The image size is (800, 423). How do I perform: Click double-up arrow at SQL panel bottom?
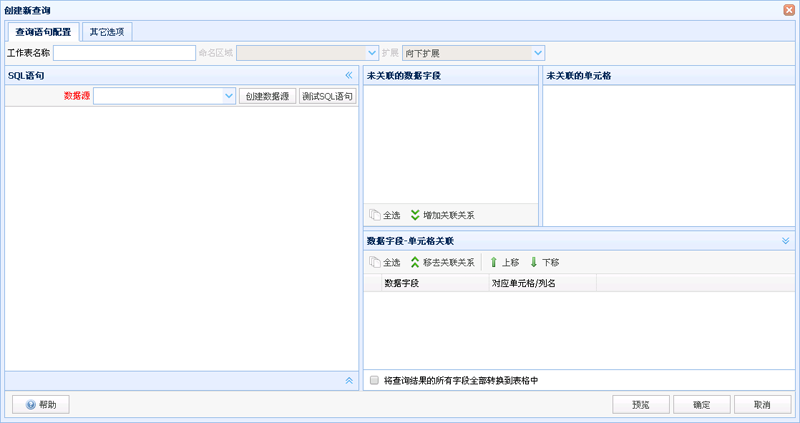point(349,381)
